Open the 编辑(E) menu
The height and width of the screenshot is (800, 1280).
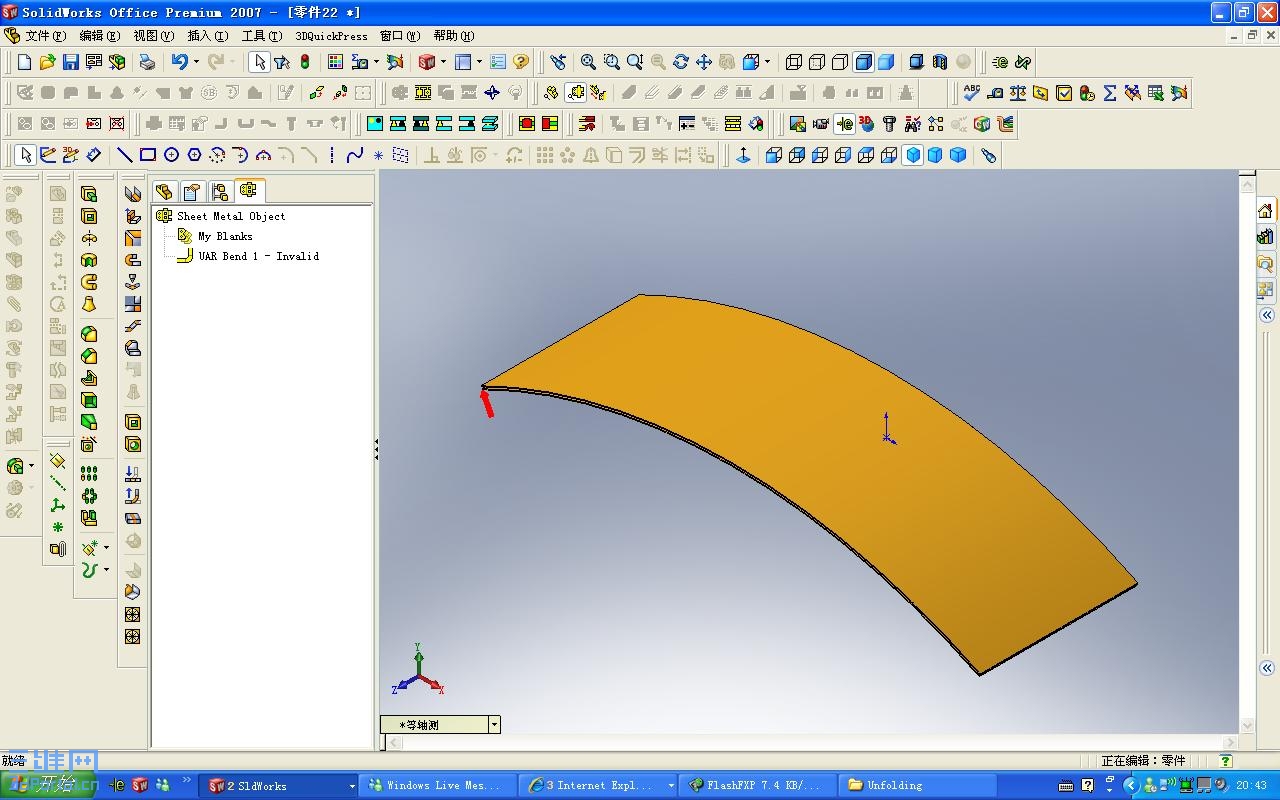(x=99, y=36)
